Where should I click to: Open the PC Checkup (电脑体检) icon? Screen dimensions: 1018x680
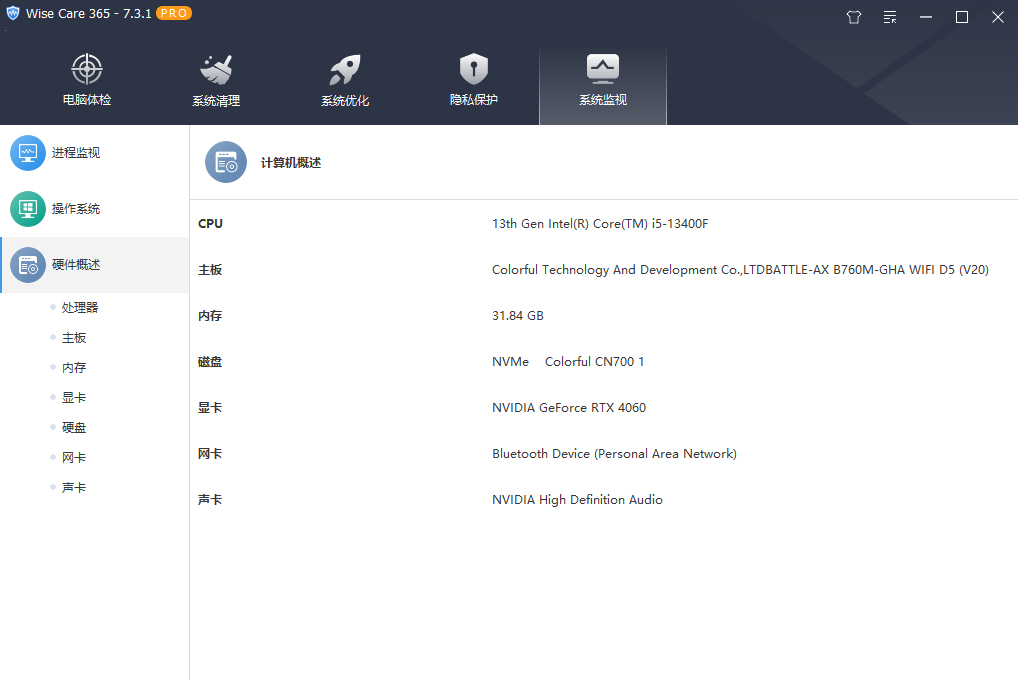[86, 69]
